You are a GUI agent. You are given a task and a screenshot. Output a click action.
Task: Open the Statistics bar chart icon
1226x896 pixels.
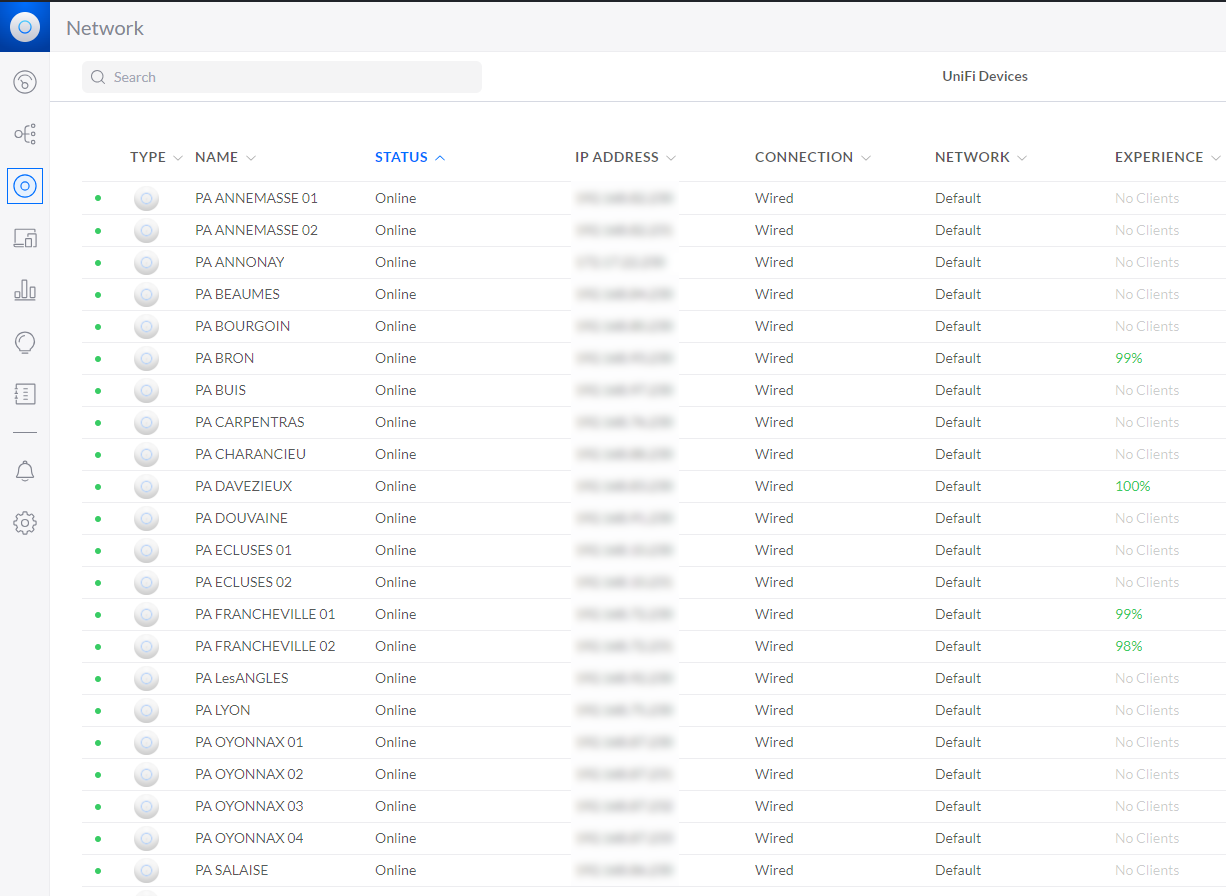click(25, 290)
